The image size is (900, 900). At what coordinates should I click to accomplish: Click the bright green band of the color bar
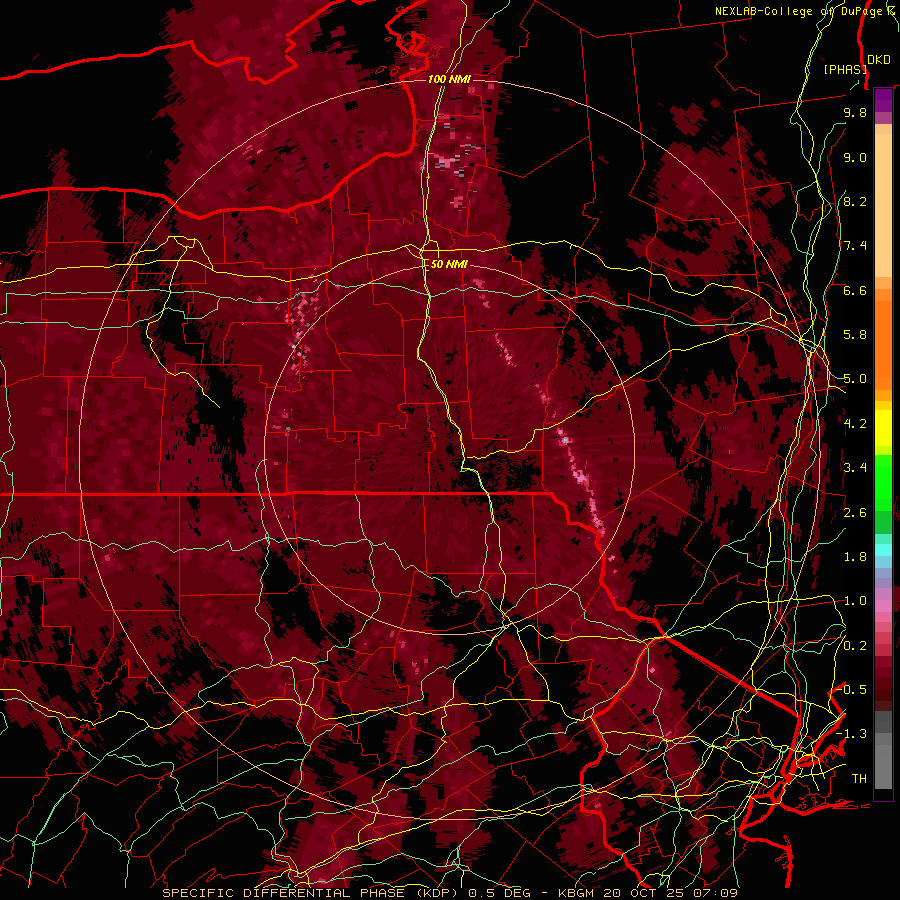(883, 482)
